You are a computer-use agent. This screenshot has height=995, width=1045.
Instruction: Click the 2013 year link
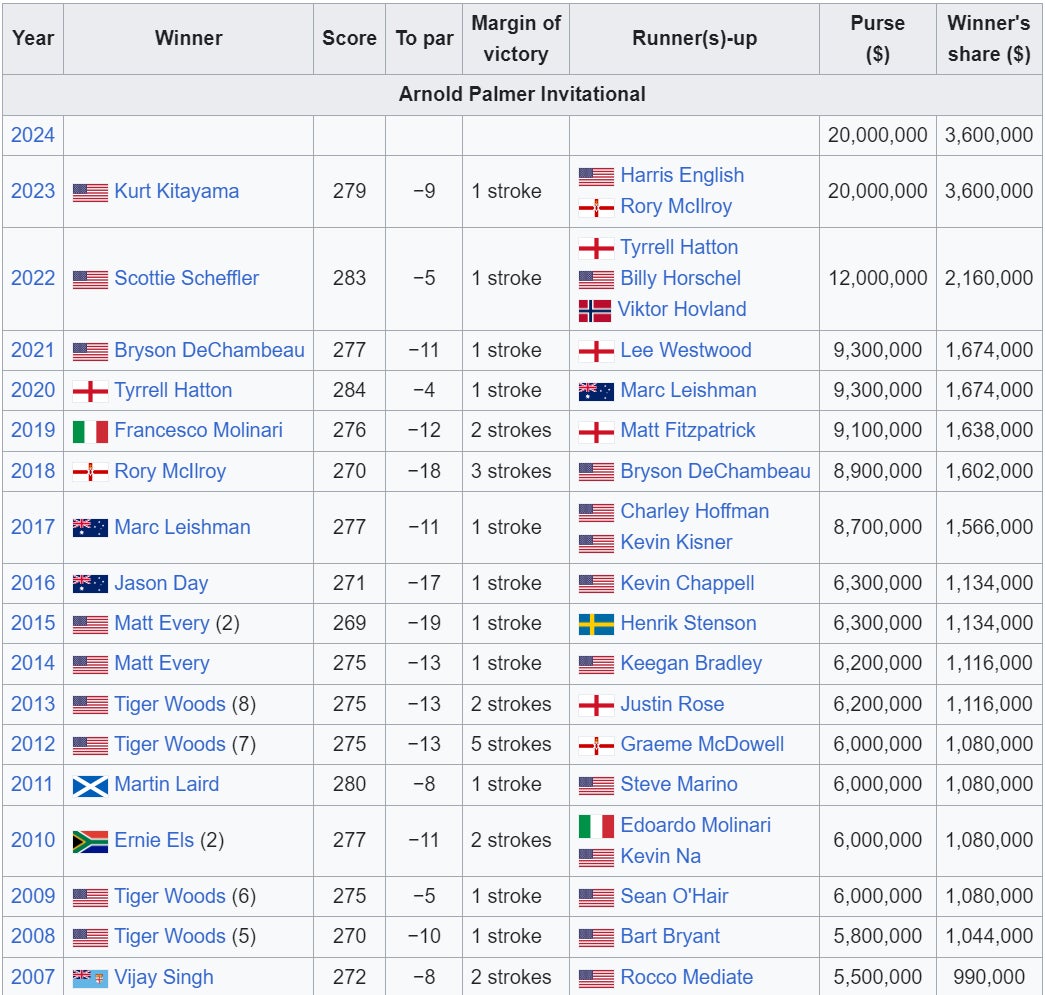pos(33,704)
